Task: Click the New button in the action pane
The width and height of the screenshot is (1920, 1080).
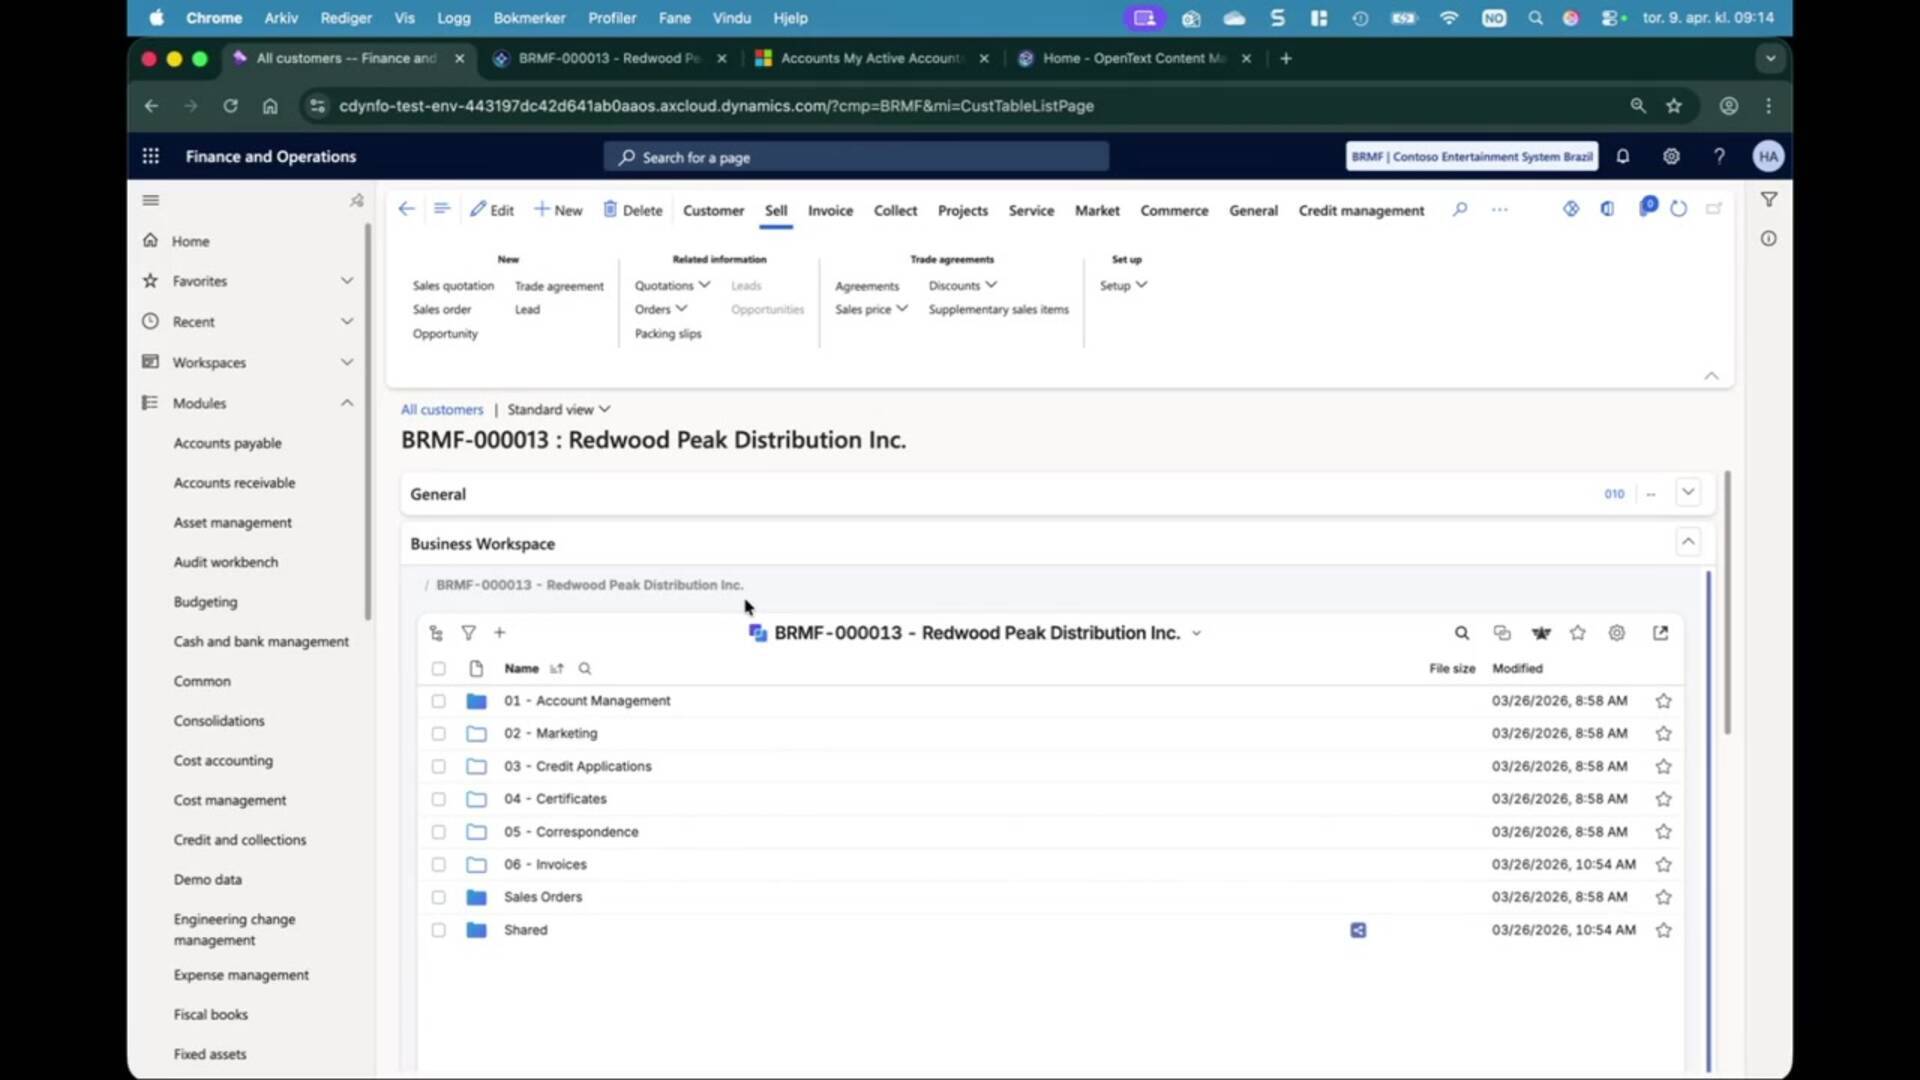Action: point(558,209)
